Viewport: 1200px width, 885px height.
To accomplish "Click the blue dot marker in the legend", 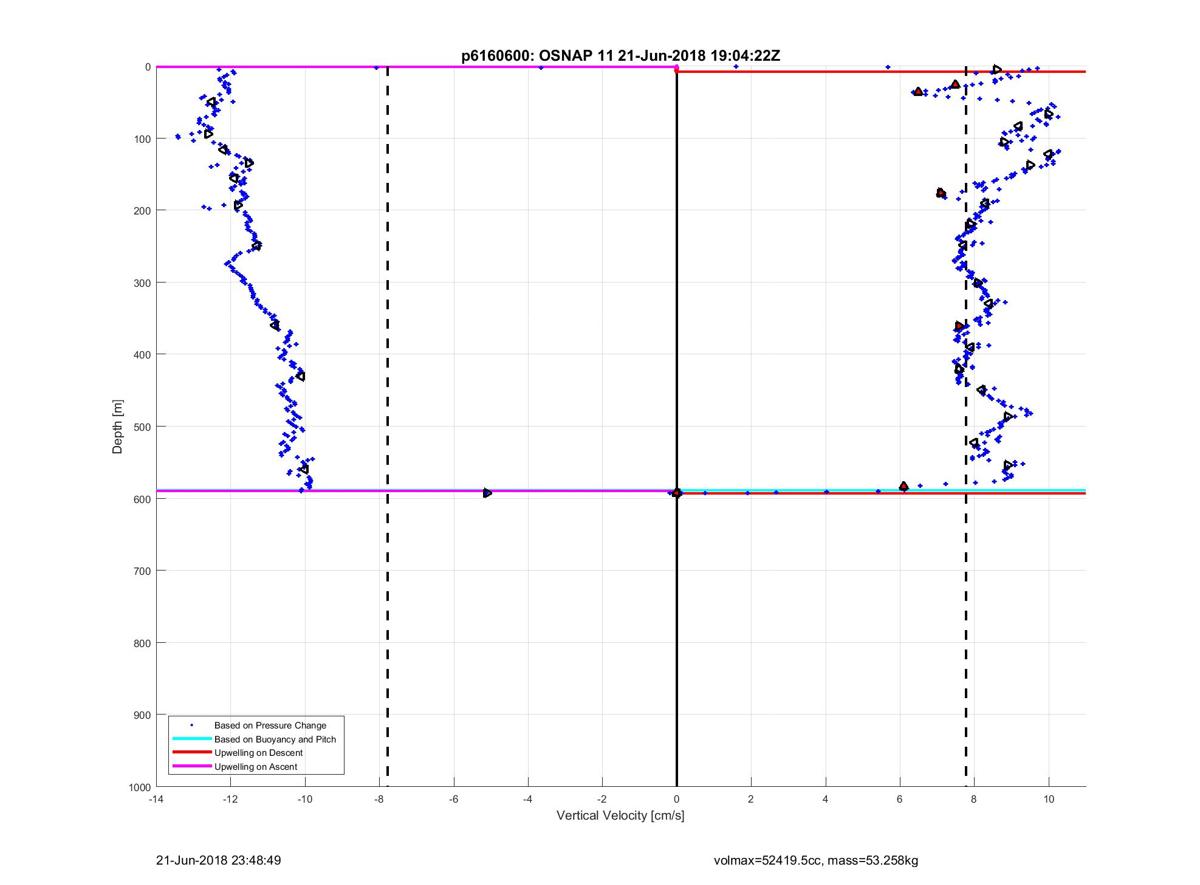I will pyautogui.click(x=191, y=725).
